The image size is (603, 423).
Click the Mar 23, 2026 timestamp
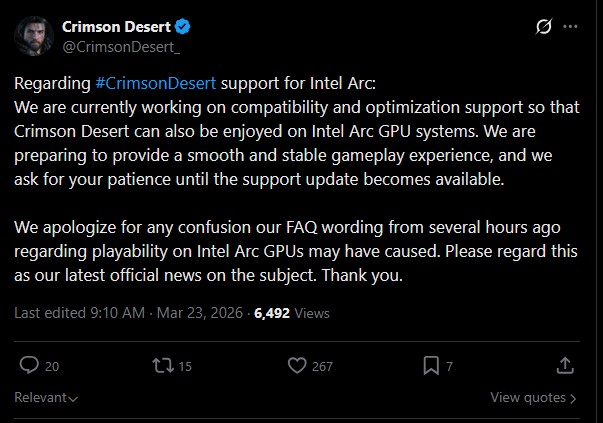(x=197, y=313)
